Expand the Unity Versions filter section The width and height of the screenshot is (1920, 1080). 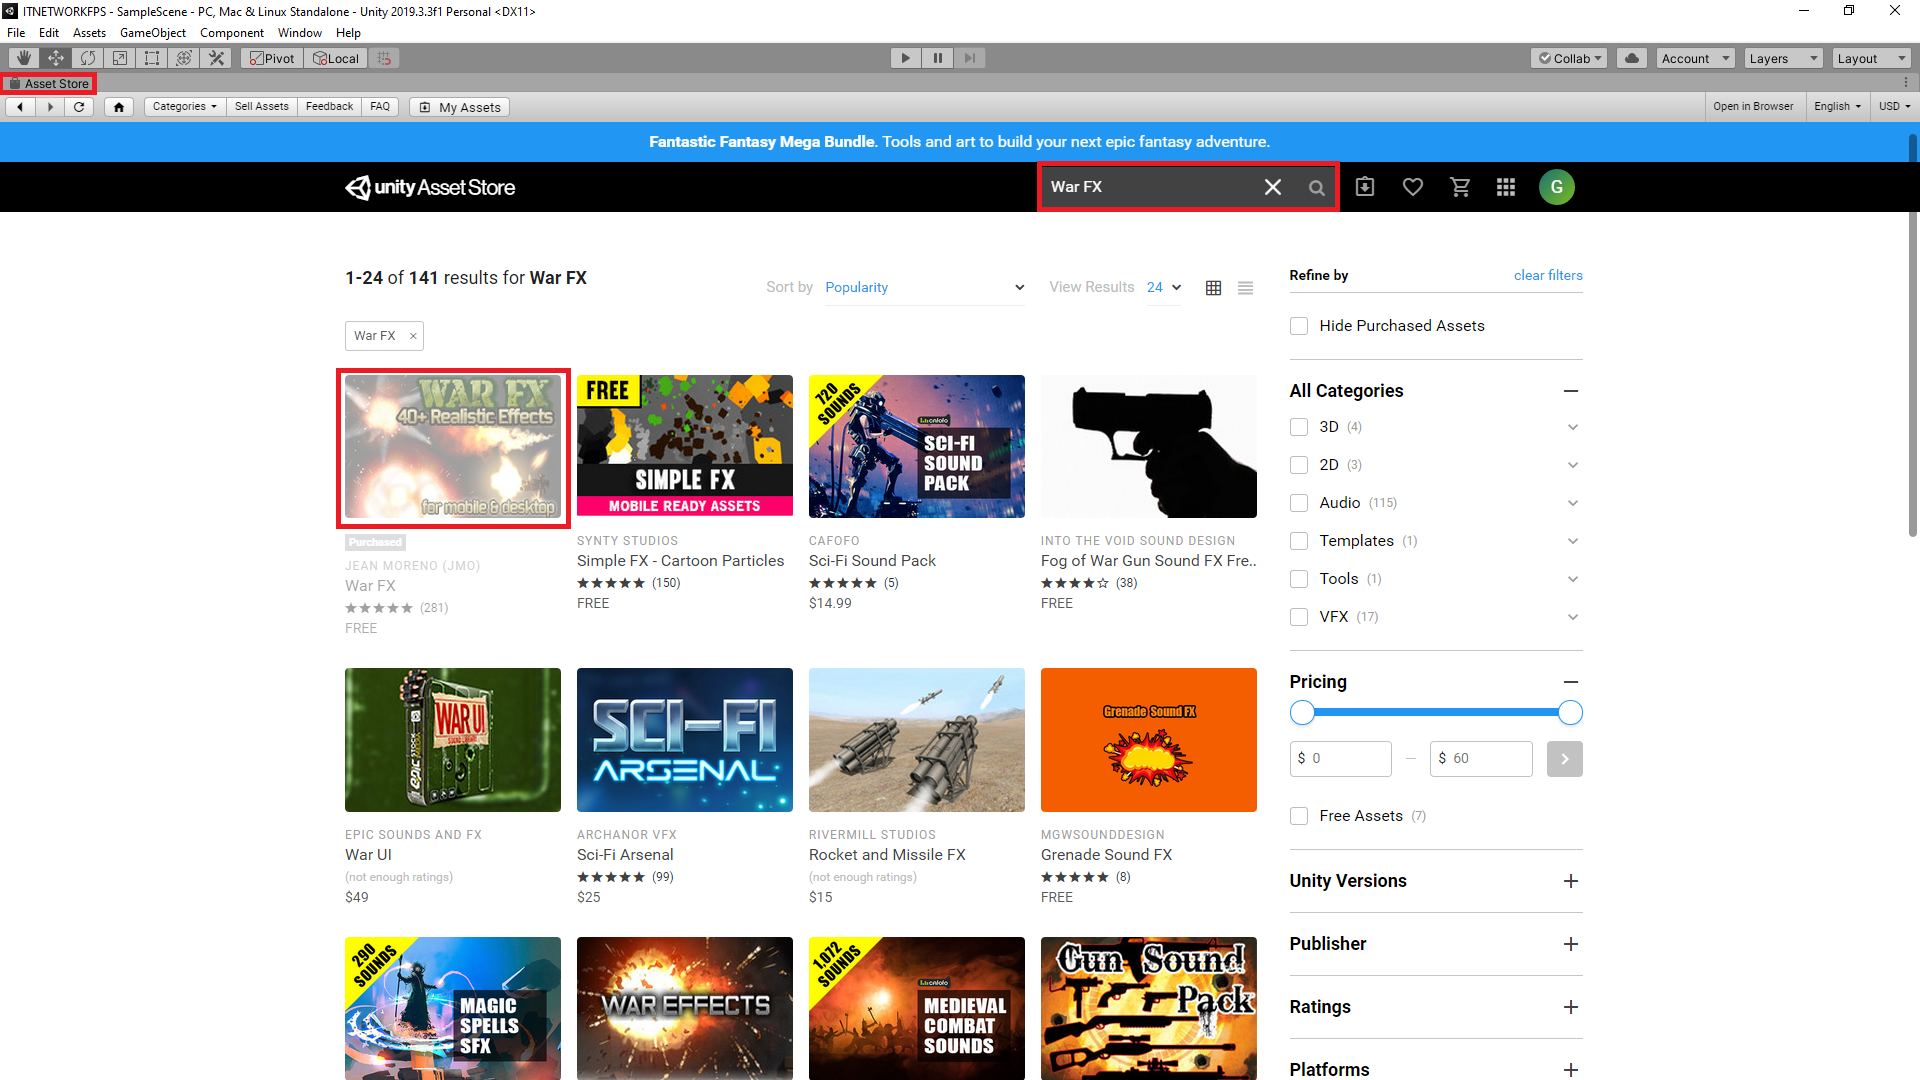click(x=1570, y=881)
